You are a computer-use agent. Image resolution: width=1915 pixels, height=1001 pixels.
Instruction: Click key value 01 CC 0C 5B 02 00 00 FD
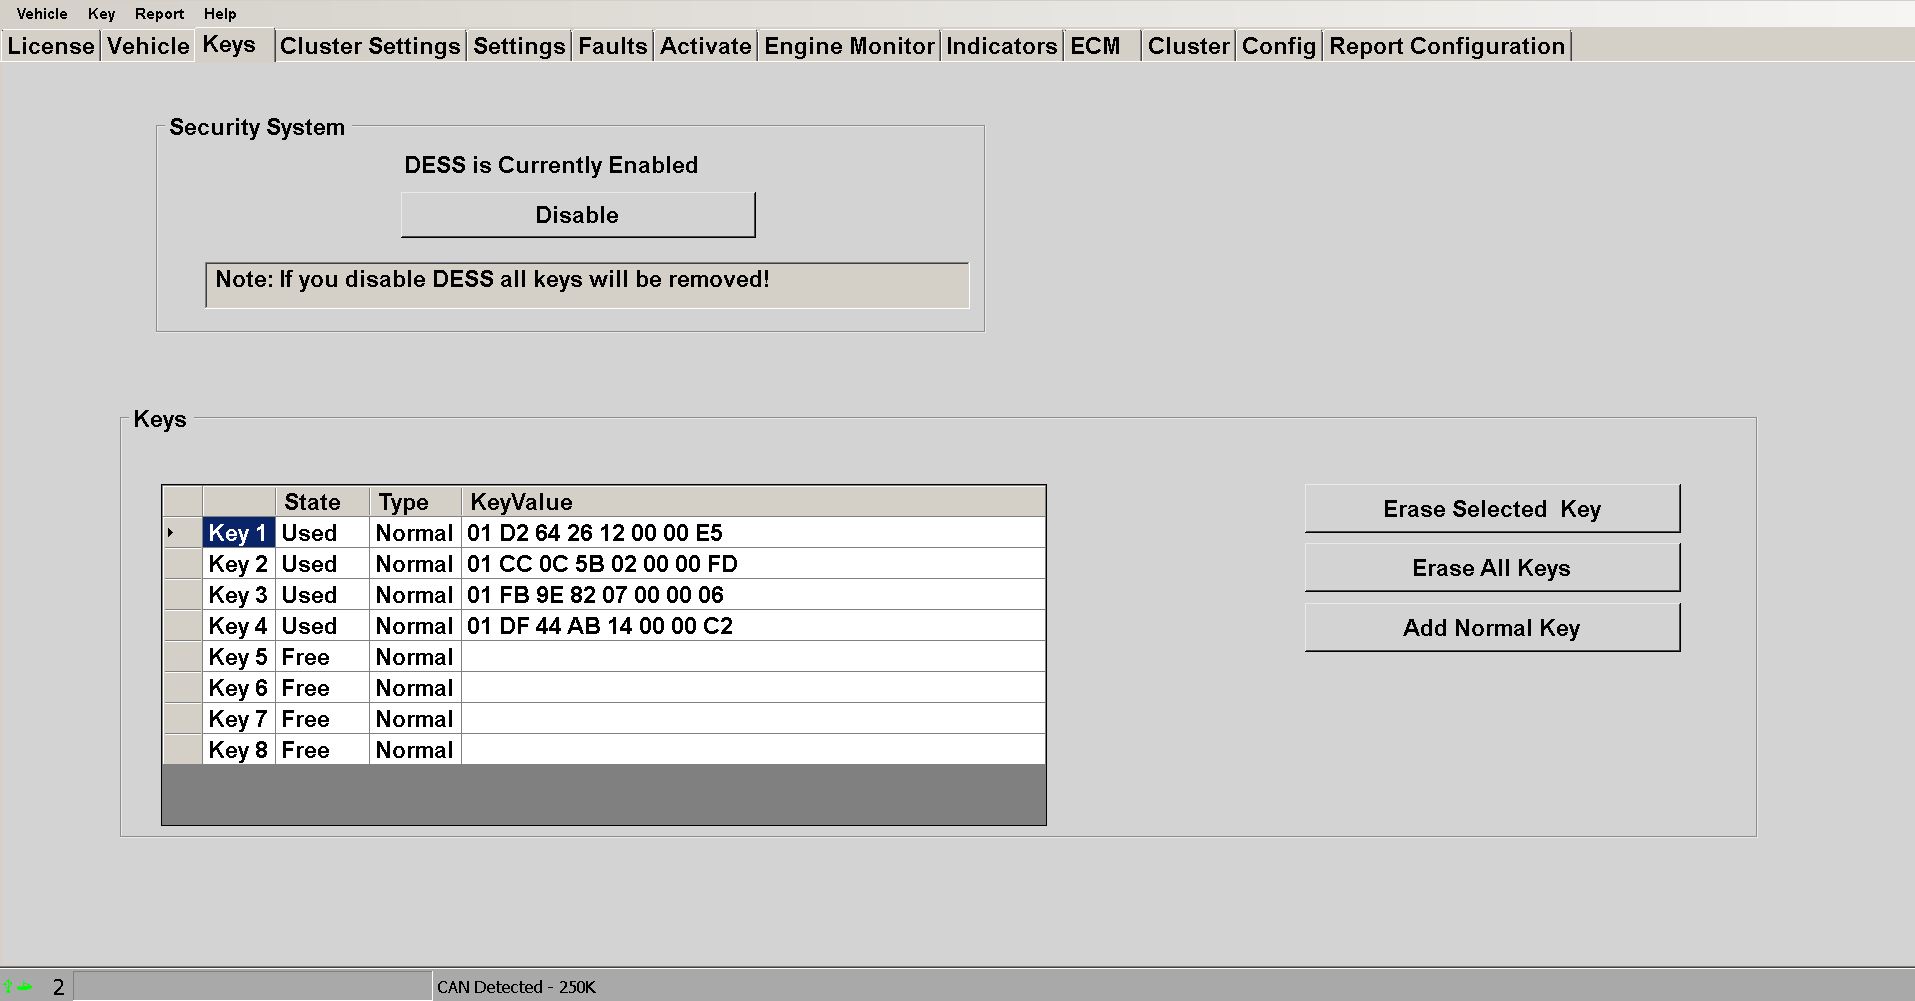point(753,564)
